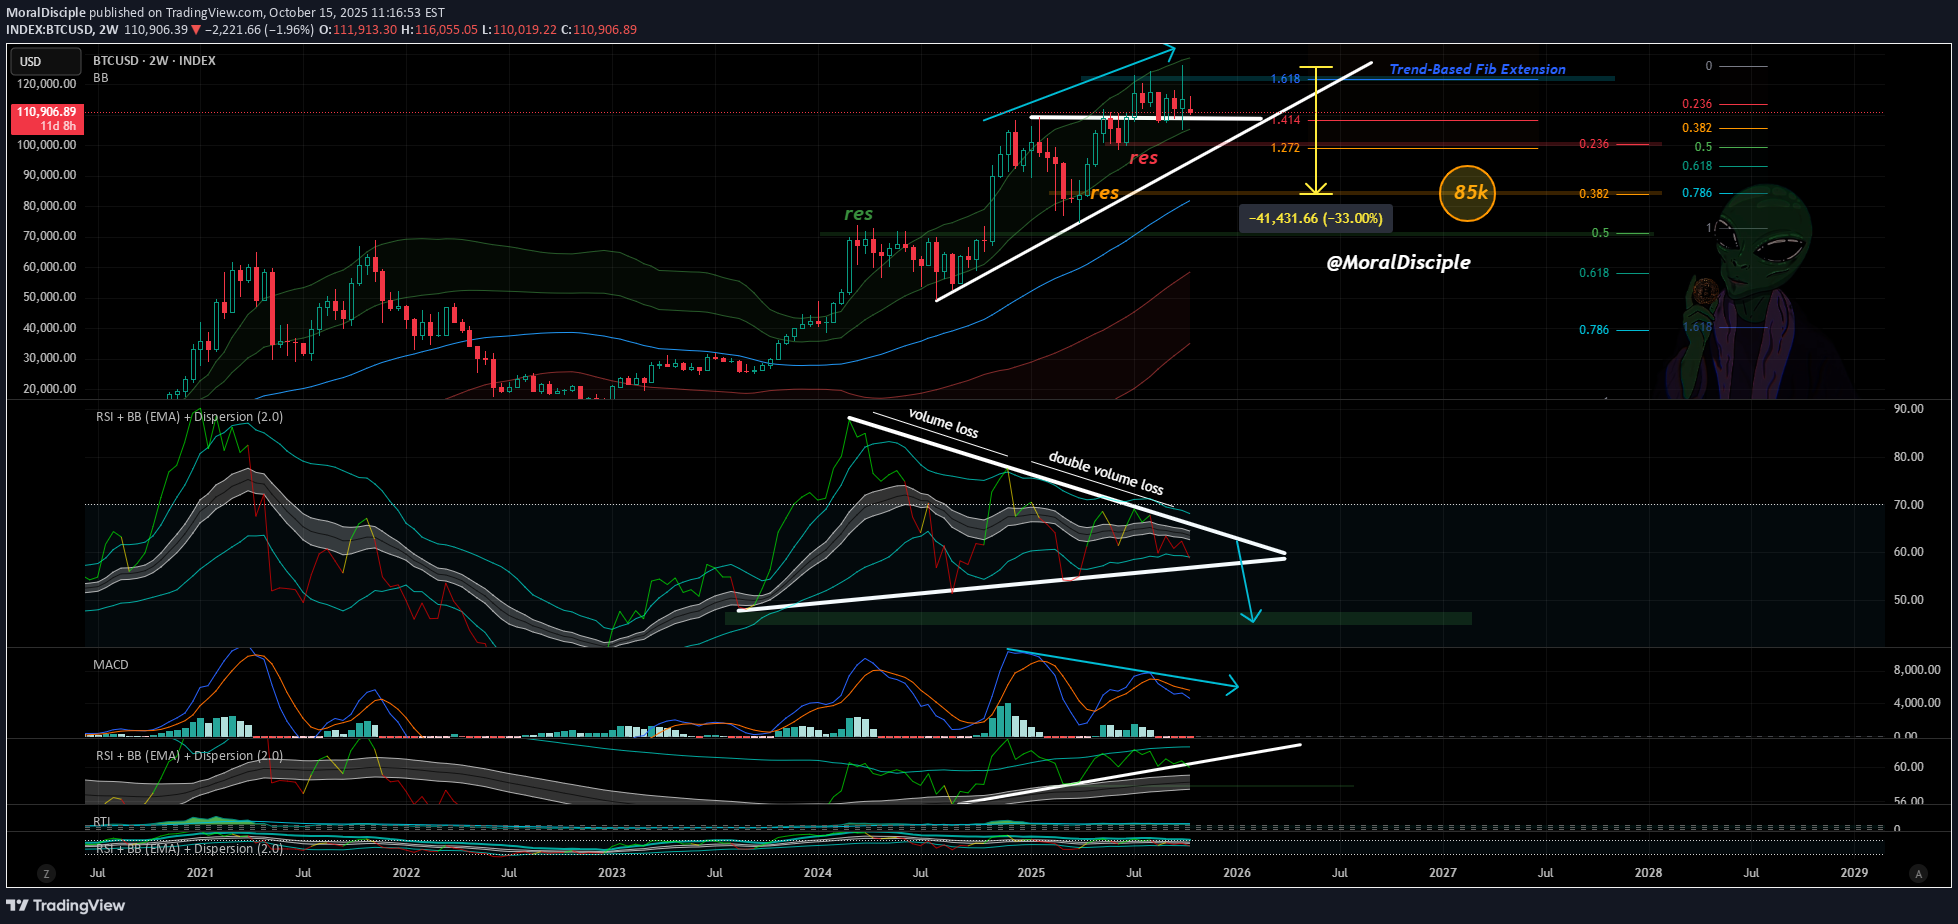1958x924 pixels.
Task: Click the Trend-Based Fib Extension label
Action: coord(1477,69)
